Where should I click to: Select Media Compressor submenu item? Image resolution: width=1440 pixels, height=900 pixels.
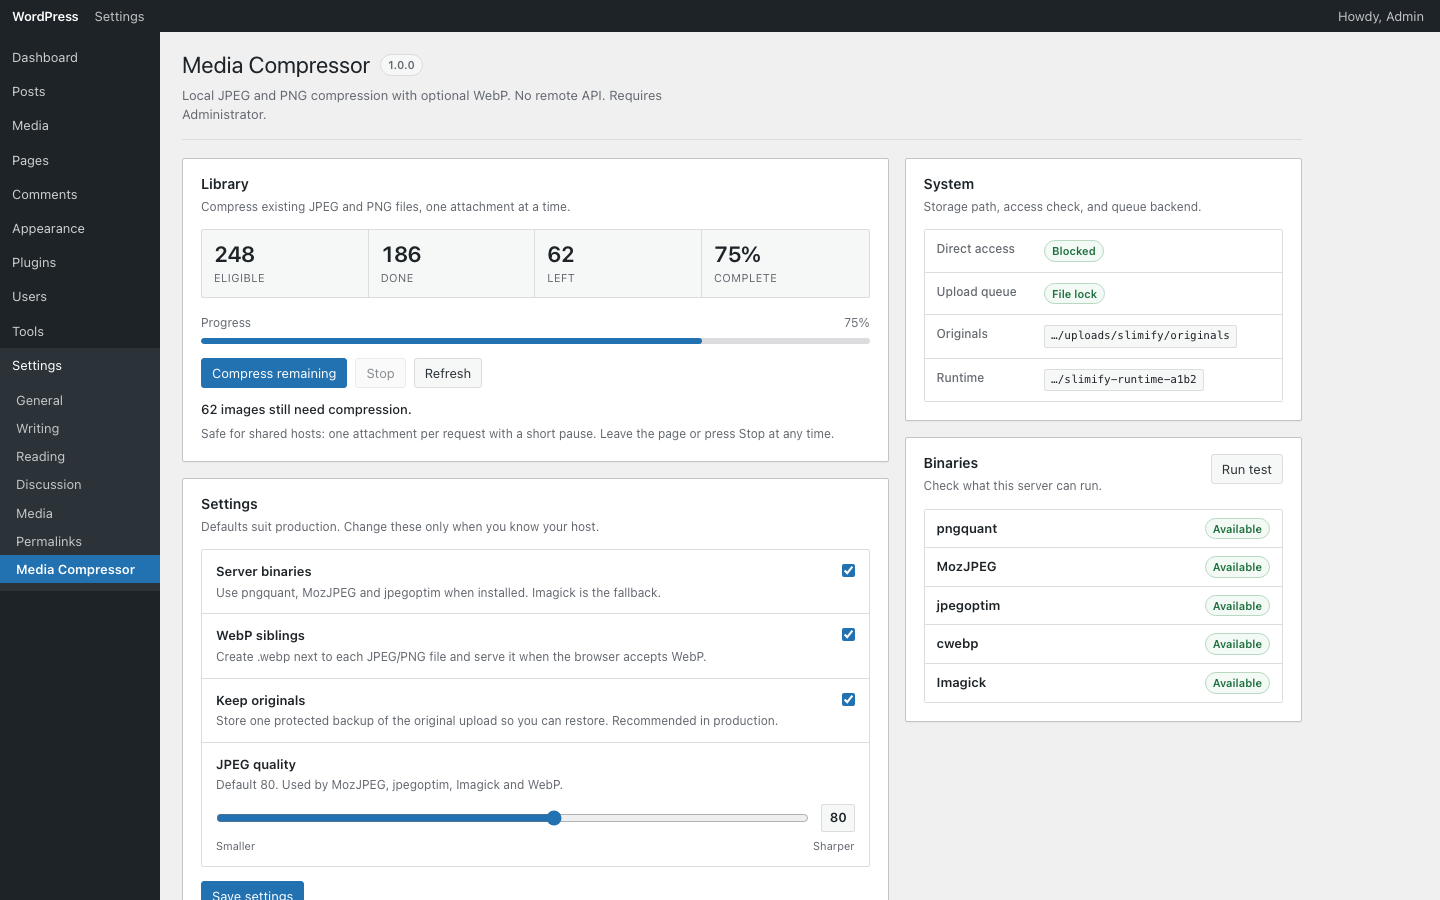pyautogui.click(x=80, y=569)
